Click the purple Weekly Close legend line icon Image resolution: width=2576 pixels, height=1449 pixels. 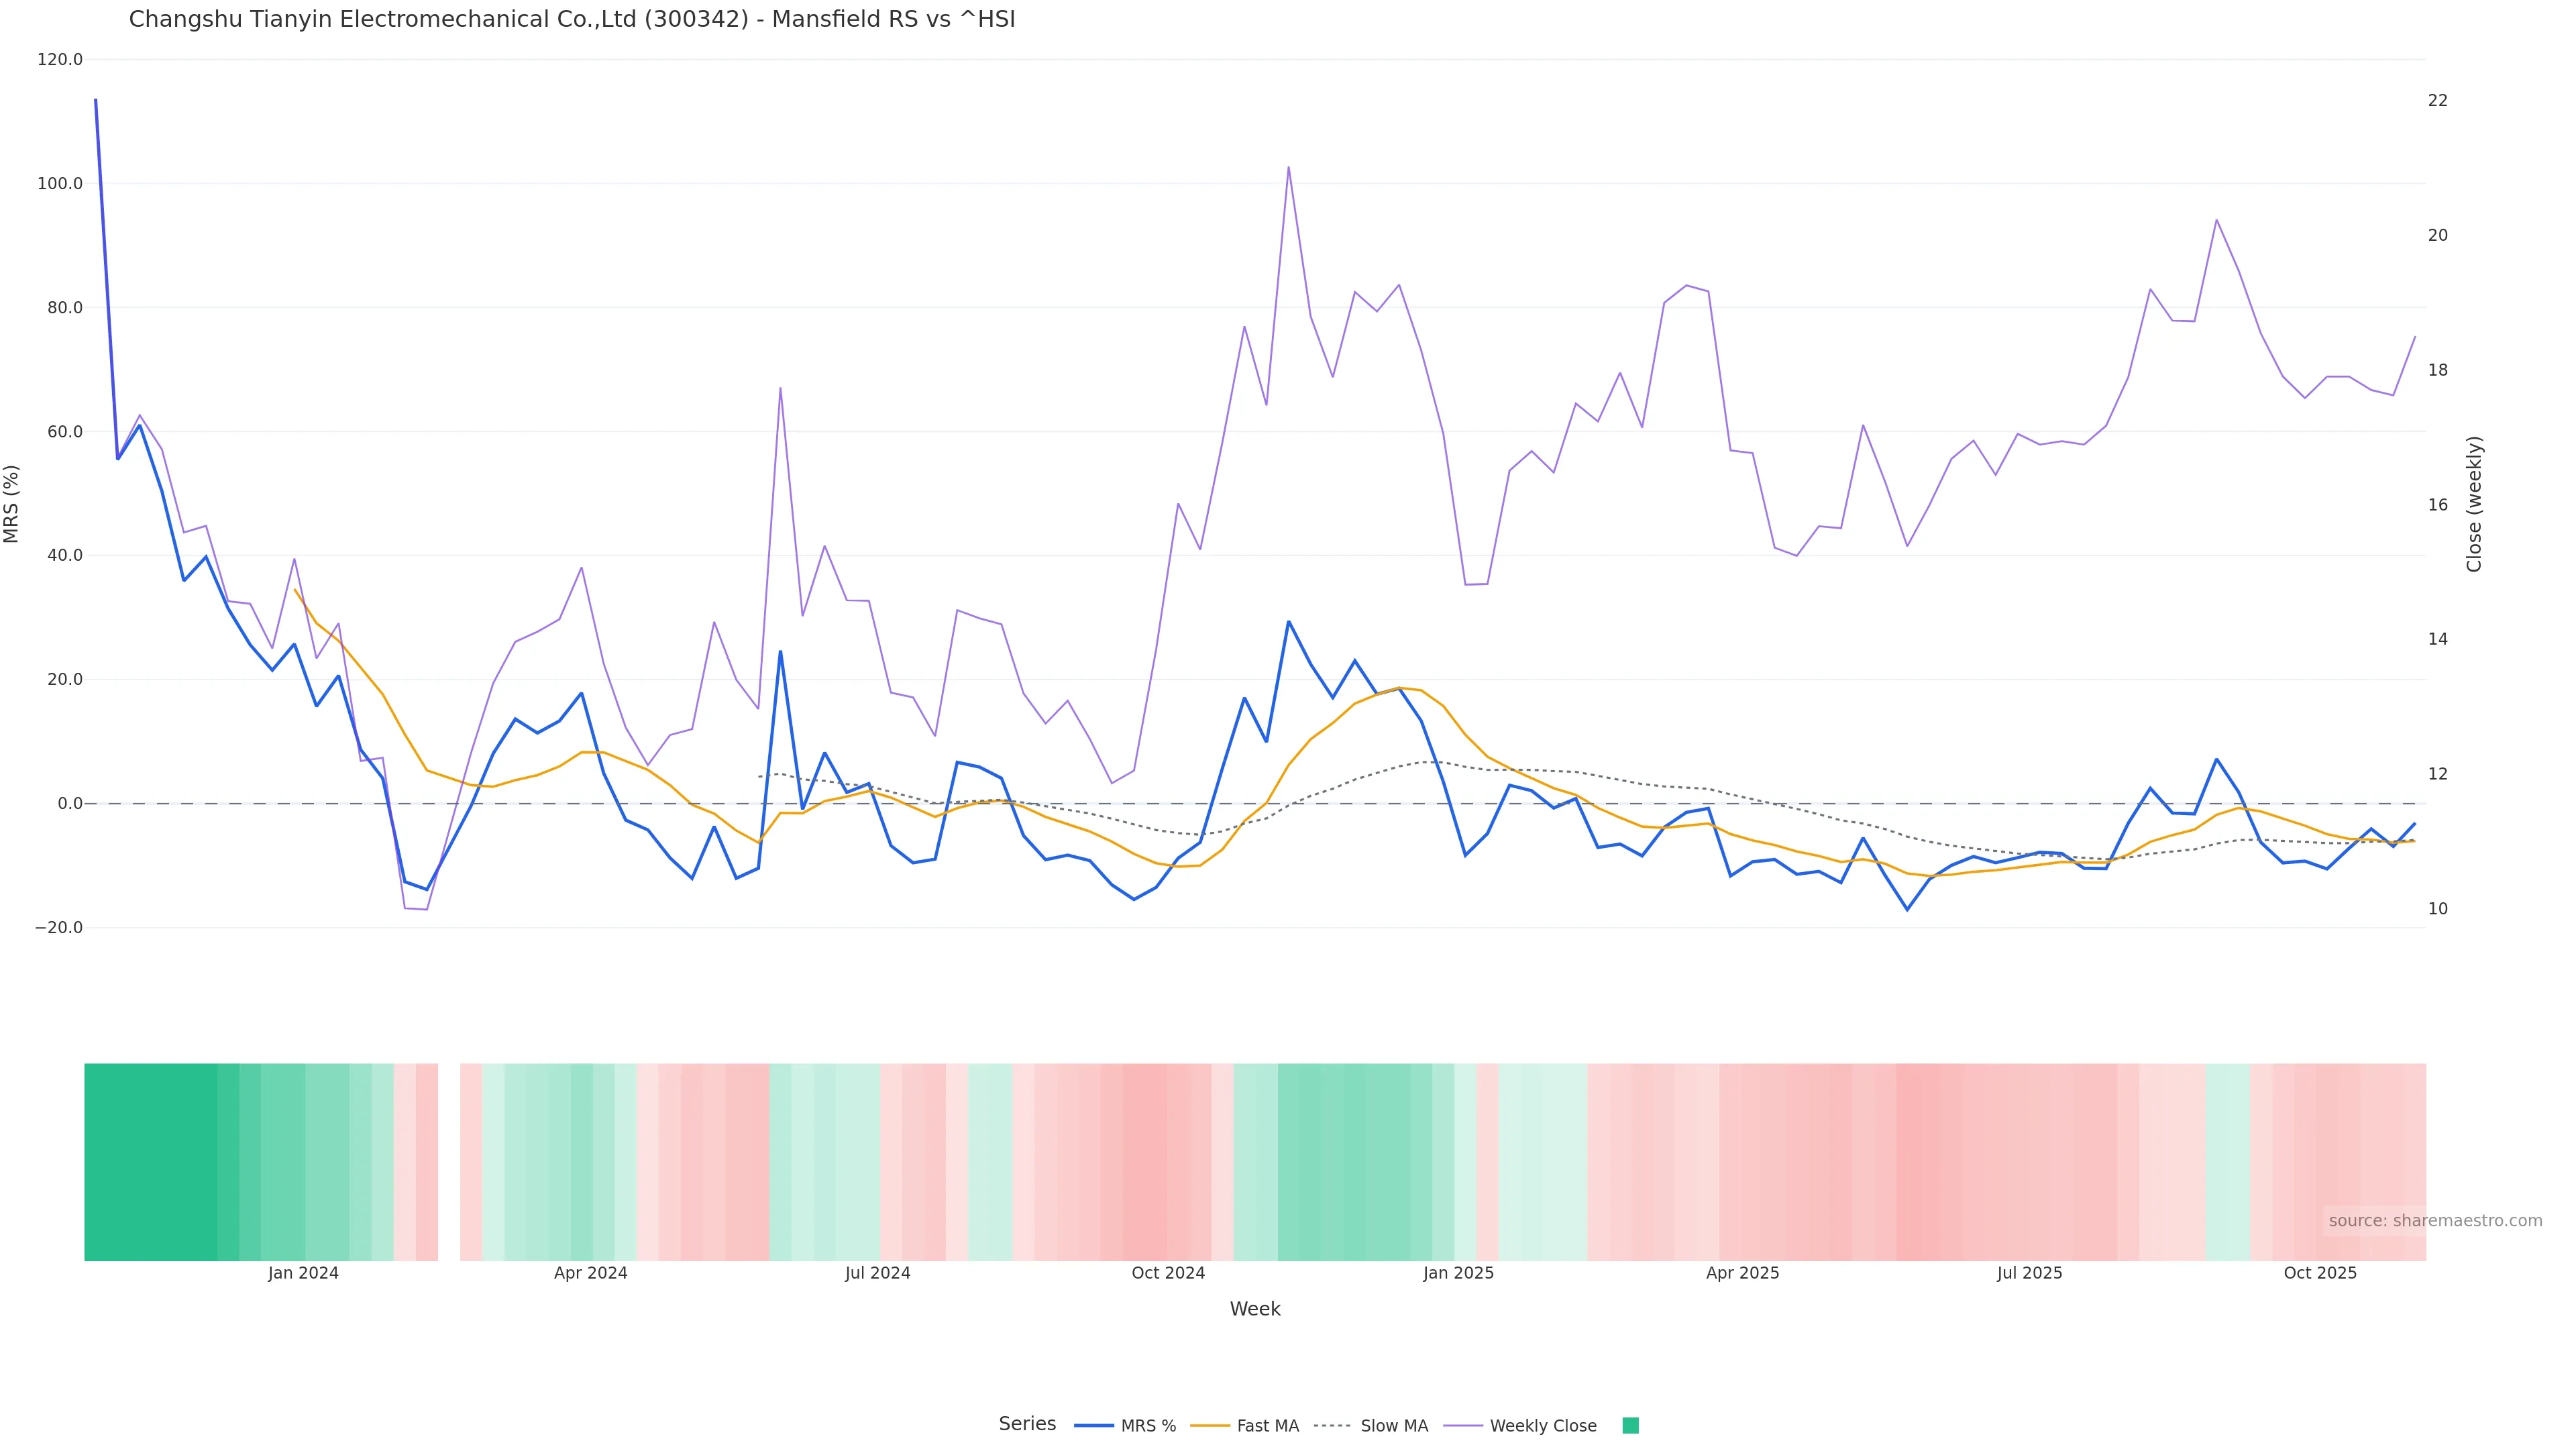(x=1463, y=1426)
